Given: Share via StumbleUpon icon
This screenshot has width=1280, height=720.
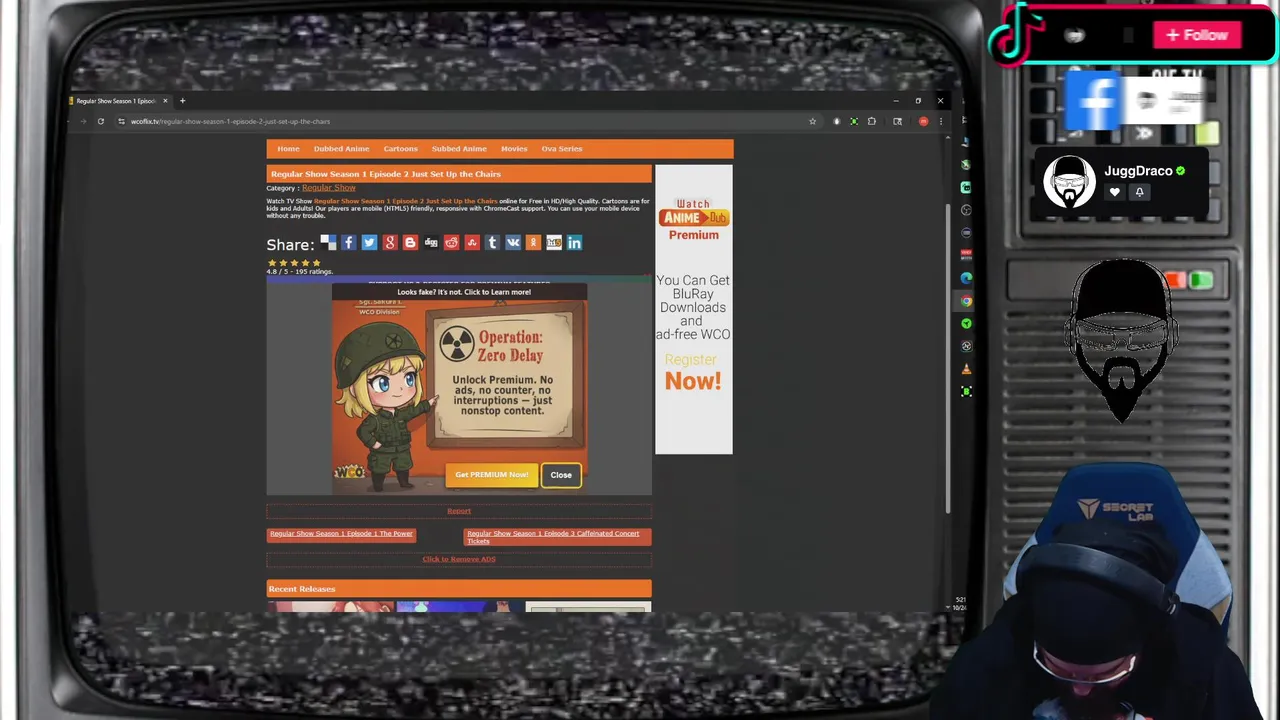Looking at the screenshot, I should pyautogui.click(x=472, y=243).
